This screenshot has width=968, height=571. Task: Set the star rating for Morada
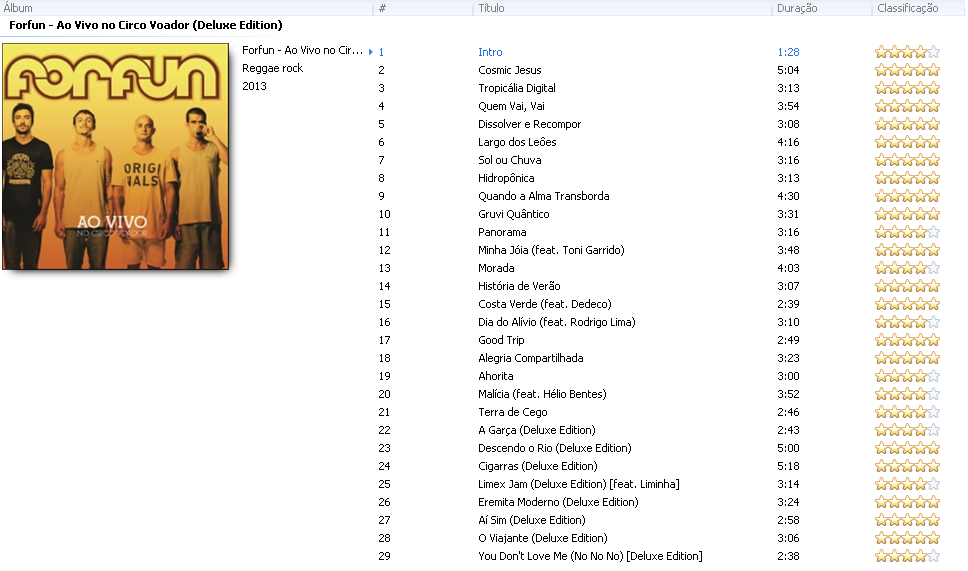(908, 268)
